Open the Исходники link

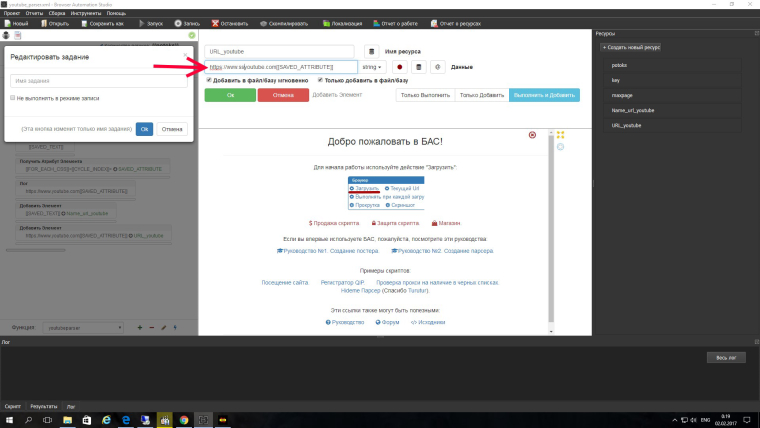tap(428, 322)
